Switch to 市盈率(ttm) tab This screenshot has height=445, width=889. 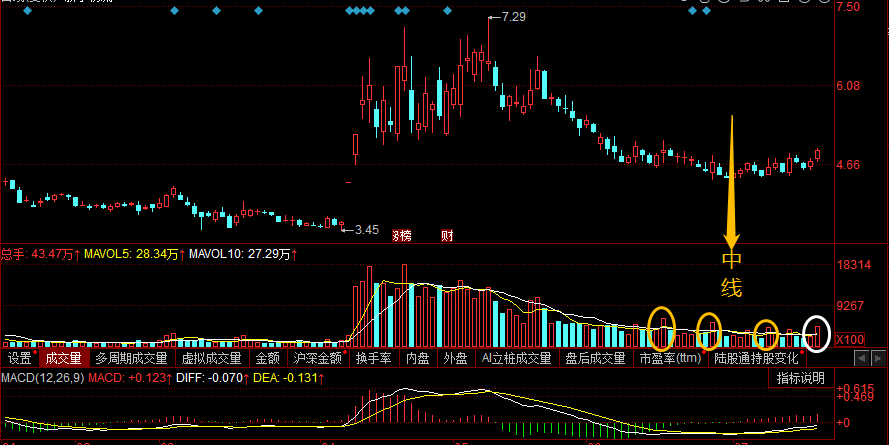pyautogui.click(x=671, y=358)
